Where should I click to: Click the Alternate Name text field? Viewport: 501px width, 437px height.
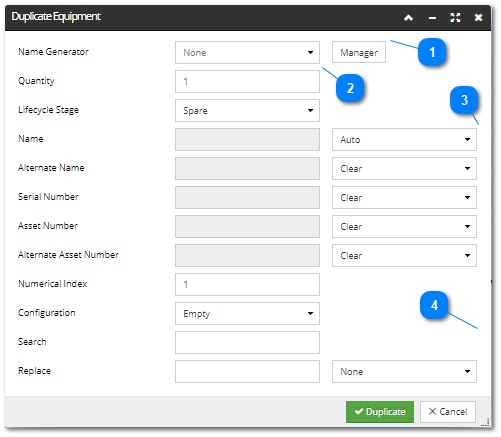247,168
